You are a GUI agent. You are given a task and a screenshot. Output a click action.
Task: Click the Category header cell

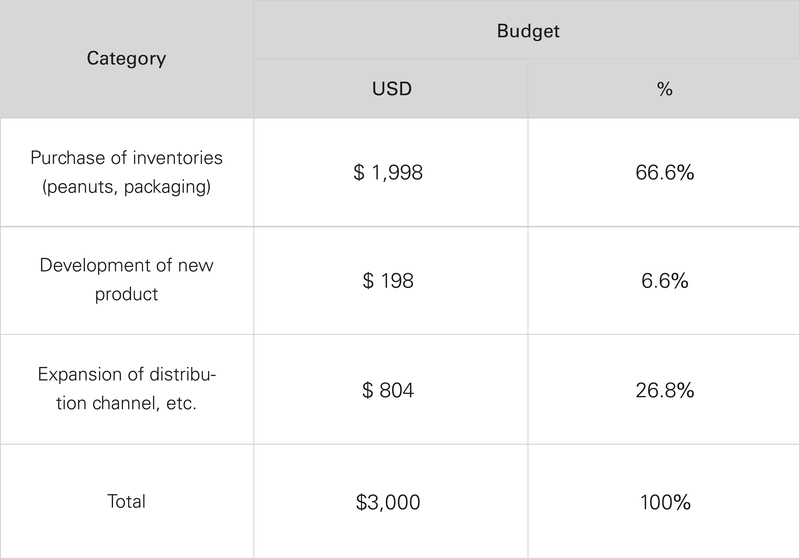pyautogui.click(x=126, y=59)
